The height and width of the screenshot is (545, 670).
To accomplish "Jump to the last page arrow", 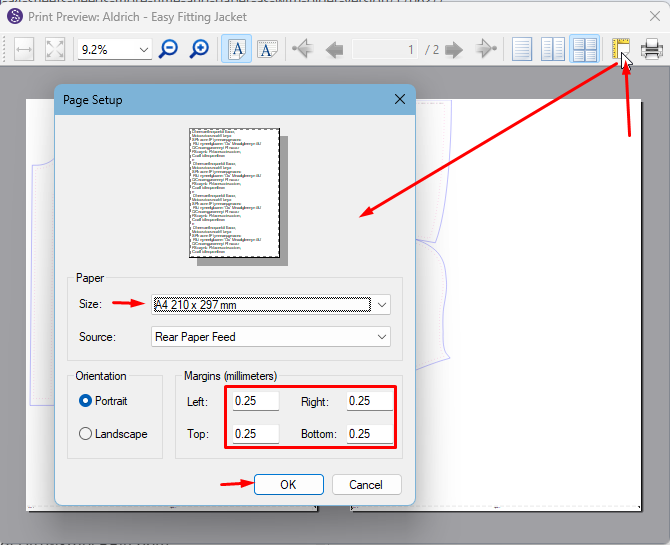I will coord(485,49).
